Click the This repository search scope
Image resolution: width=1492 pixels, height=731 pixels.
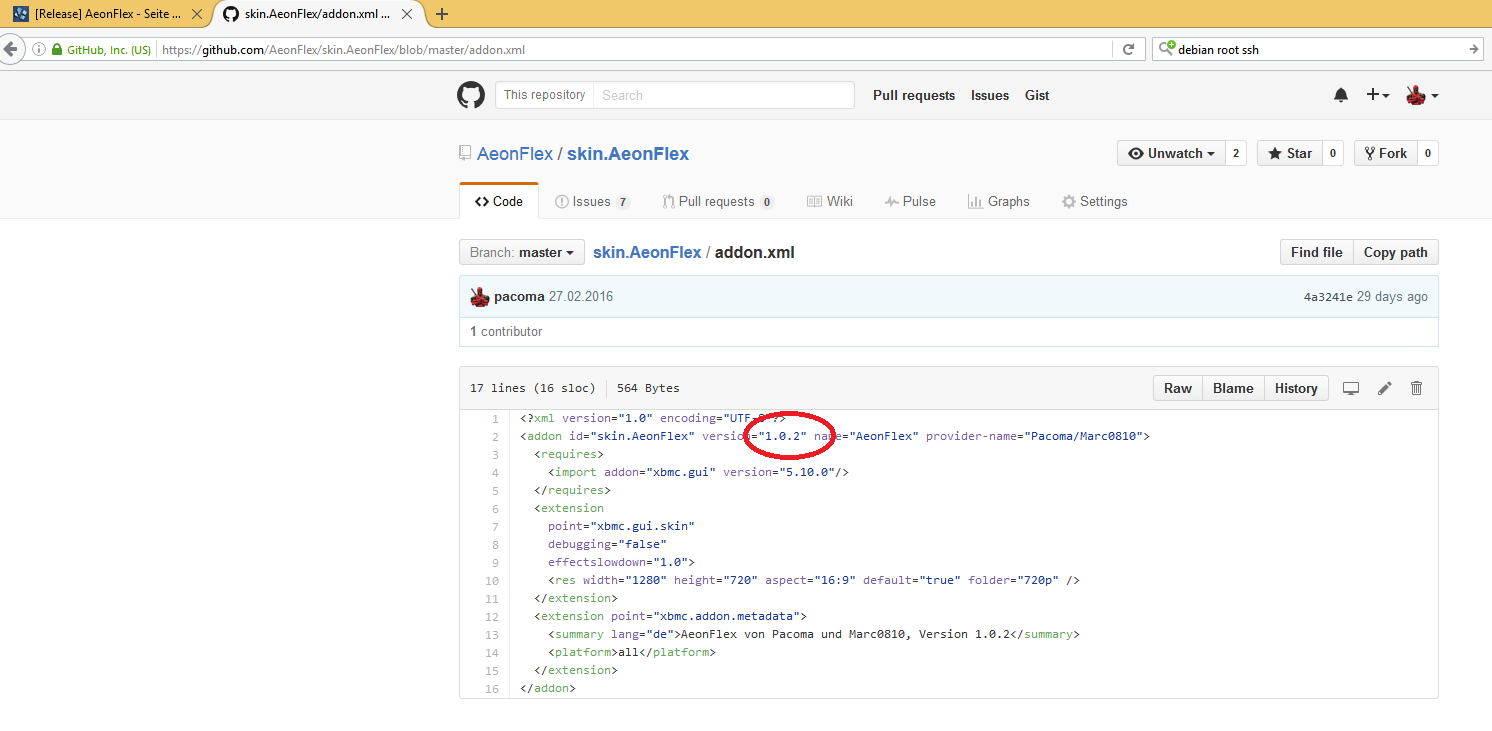click(544, 95)
